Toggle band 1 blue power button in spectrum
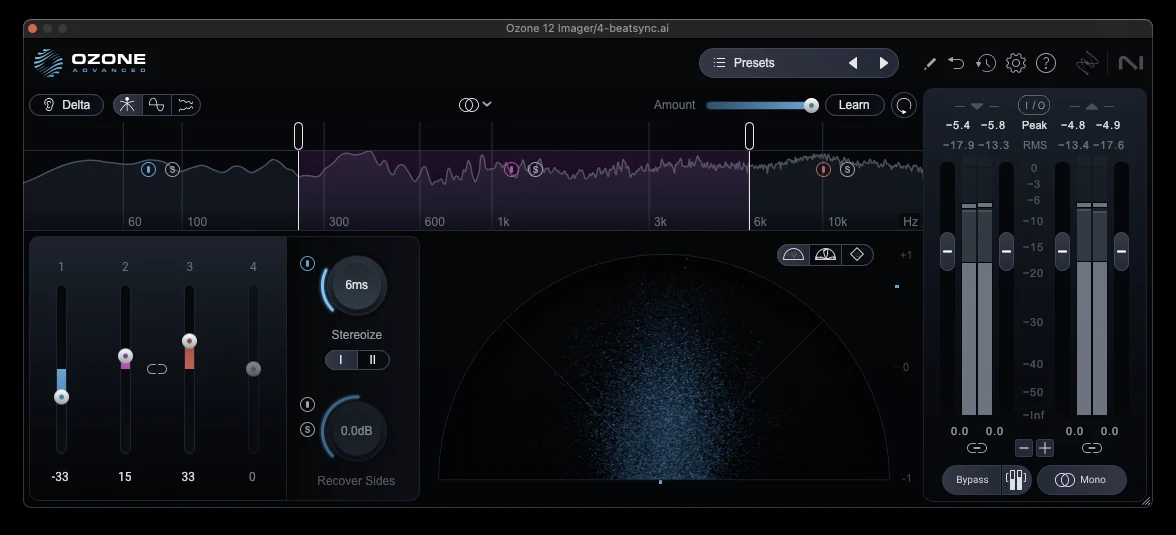Viewport: 1176px width, 535px height. tap(148, 170)
